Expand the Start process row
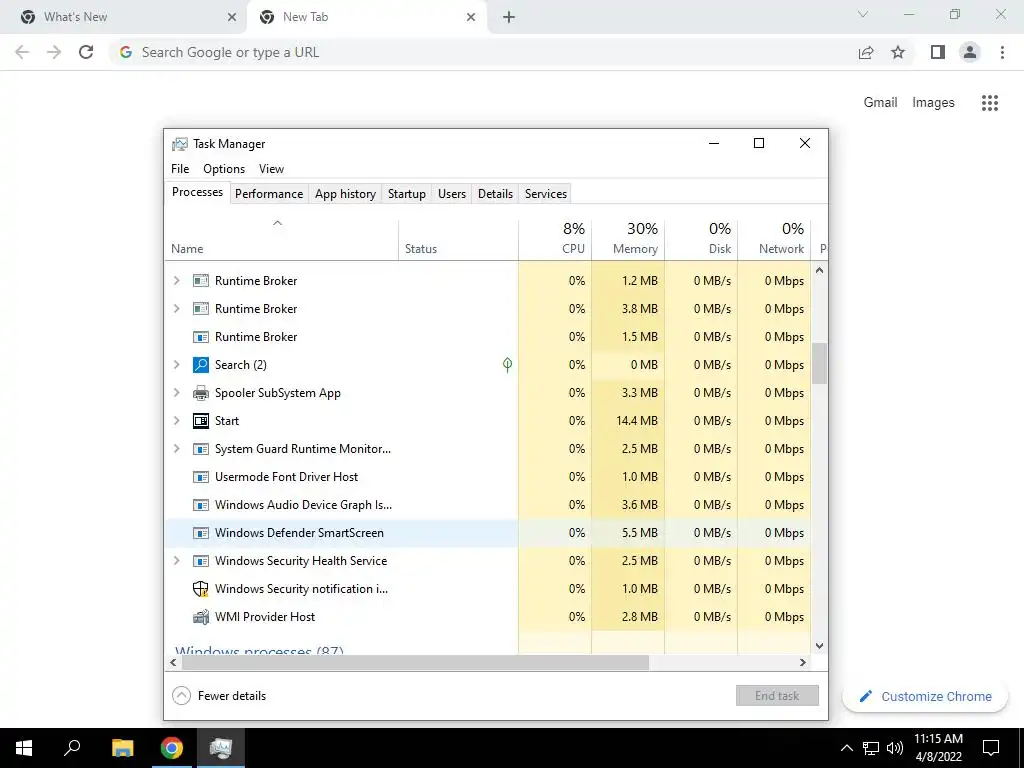Screen dimensions: 1024x768 pos(176,421)
